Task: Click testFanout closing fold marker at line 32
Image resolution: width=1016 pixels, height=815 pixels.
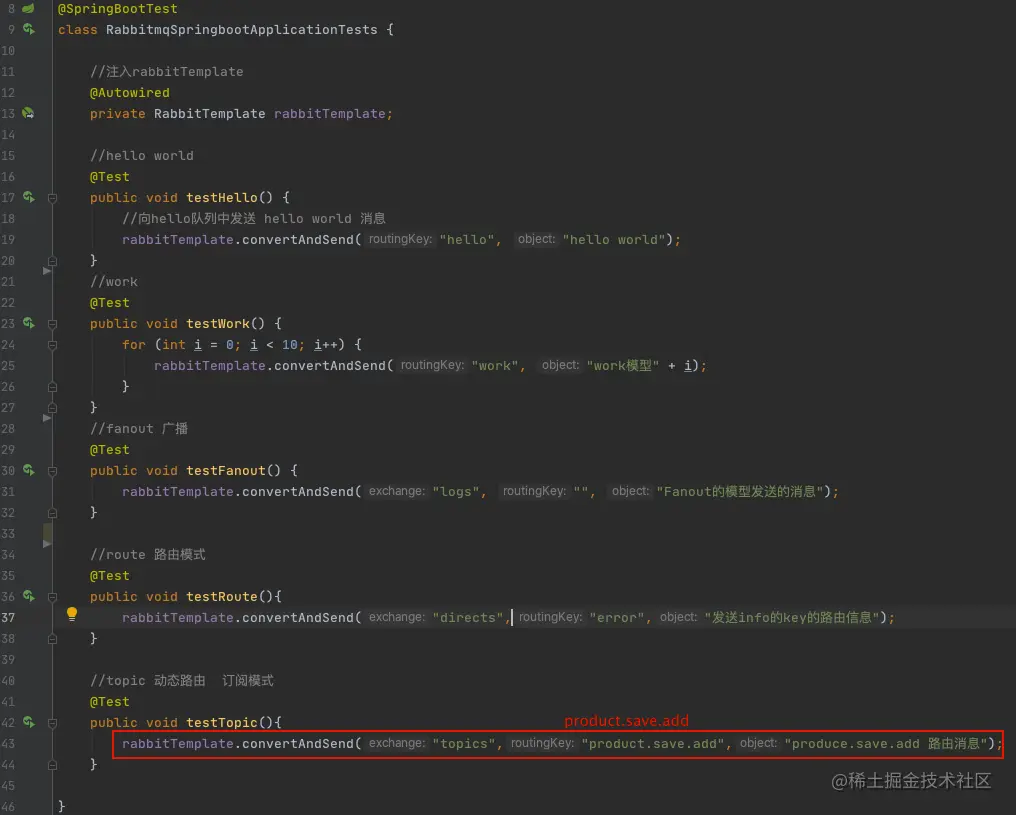Action: (52, 513)
